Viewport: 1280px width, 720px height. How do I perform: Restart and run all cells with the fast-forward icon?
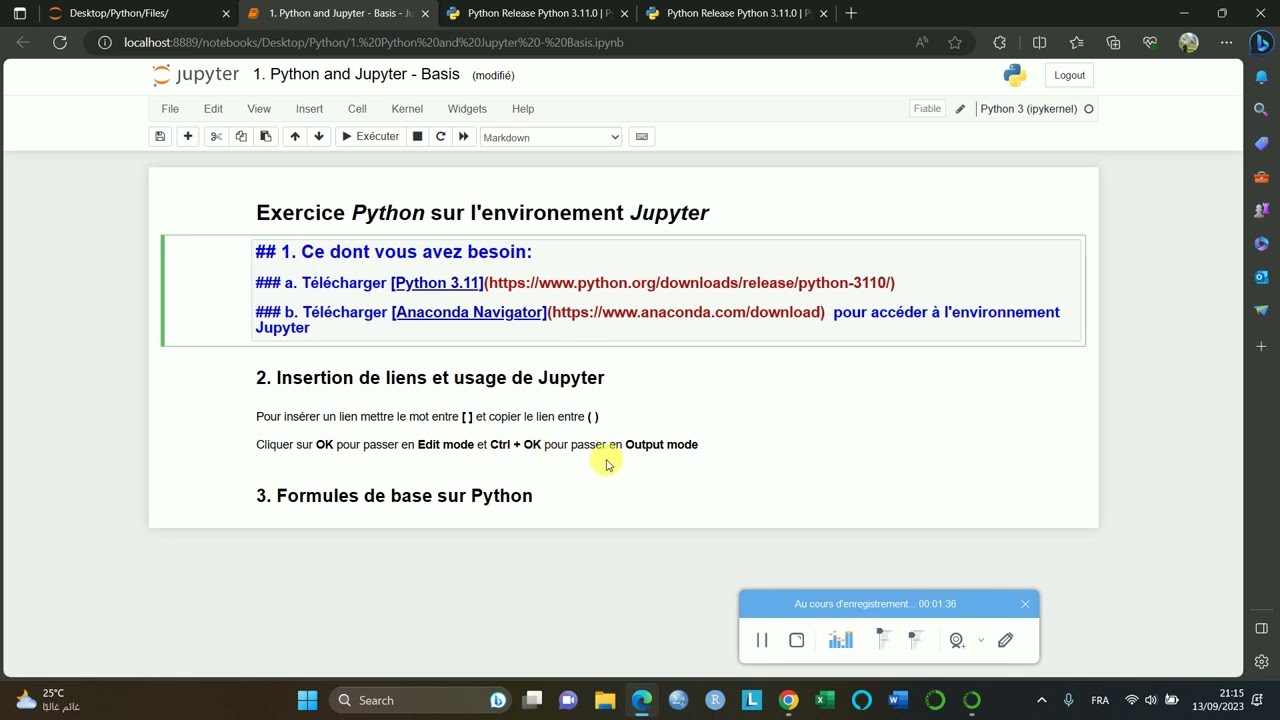463,137
